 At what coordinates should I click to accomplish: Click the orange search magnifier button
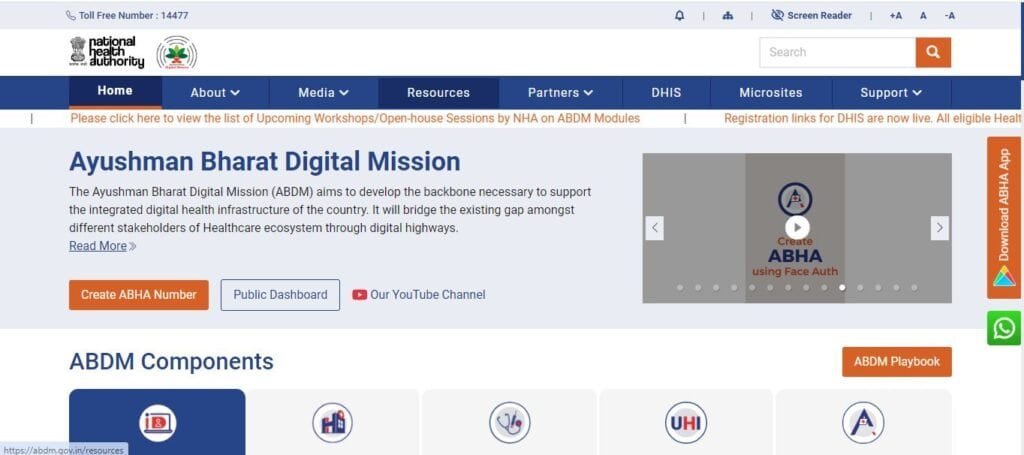click(933, 52)
